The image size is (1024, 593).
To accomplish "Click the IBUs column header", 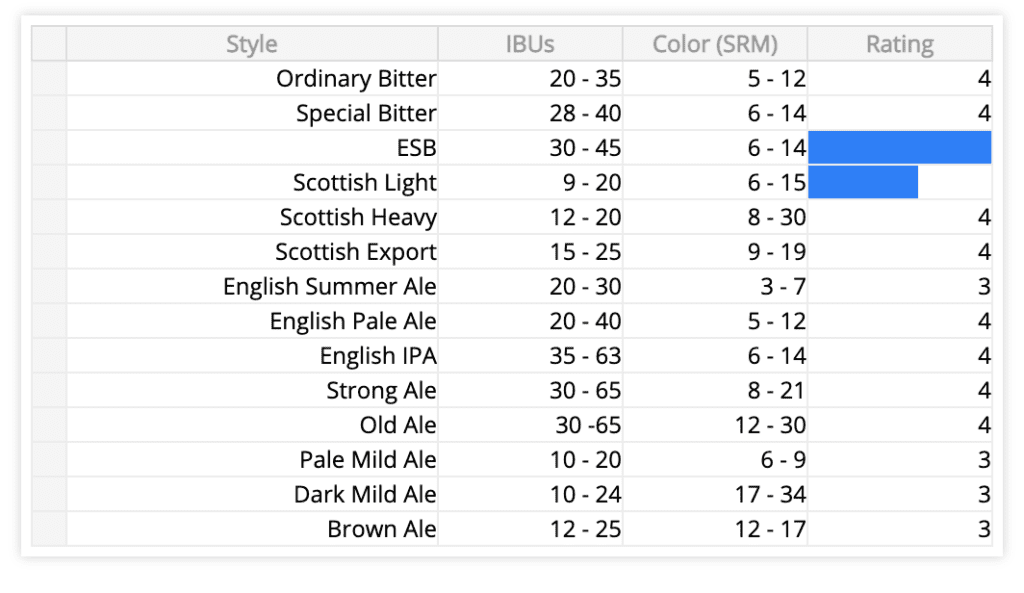I will pyautogui.click(x=530, y=44).
